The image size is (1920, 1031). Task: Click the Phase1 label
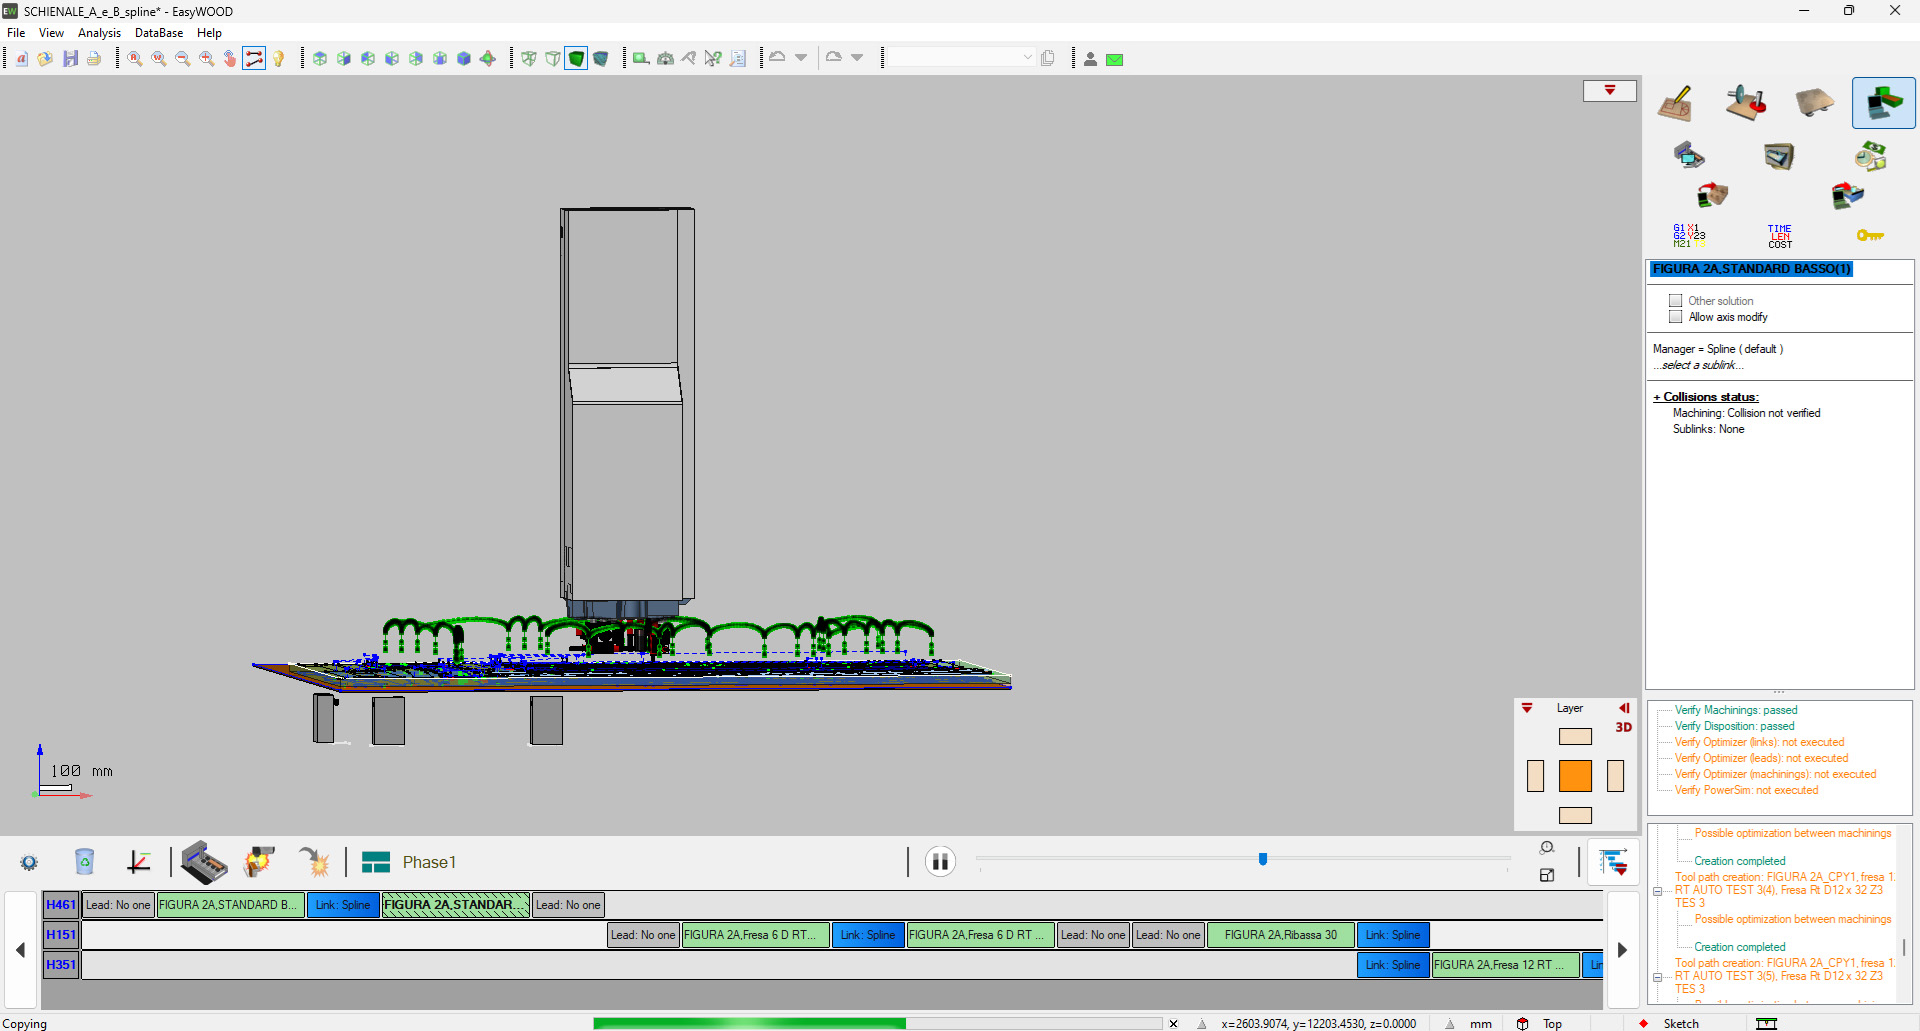coord(429,862)
